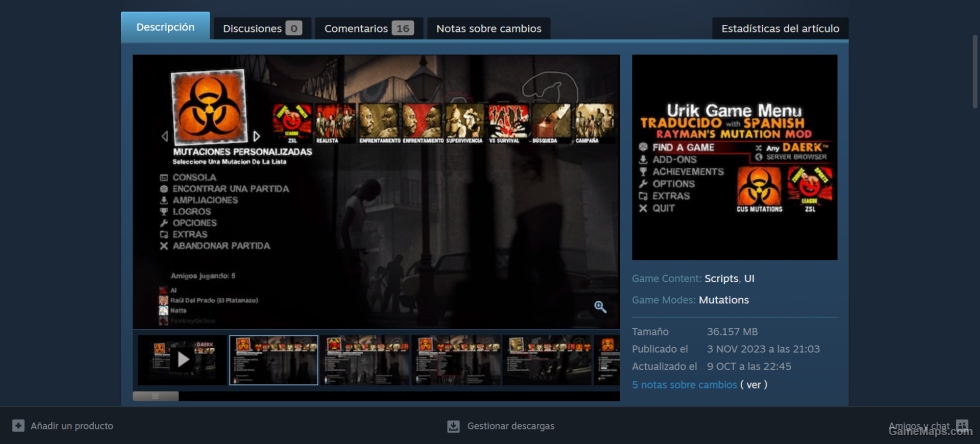Select the highlighted second screenshot thumbnail

[x=273, y=360]
